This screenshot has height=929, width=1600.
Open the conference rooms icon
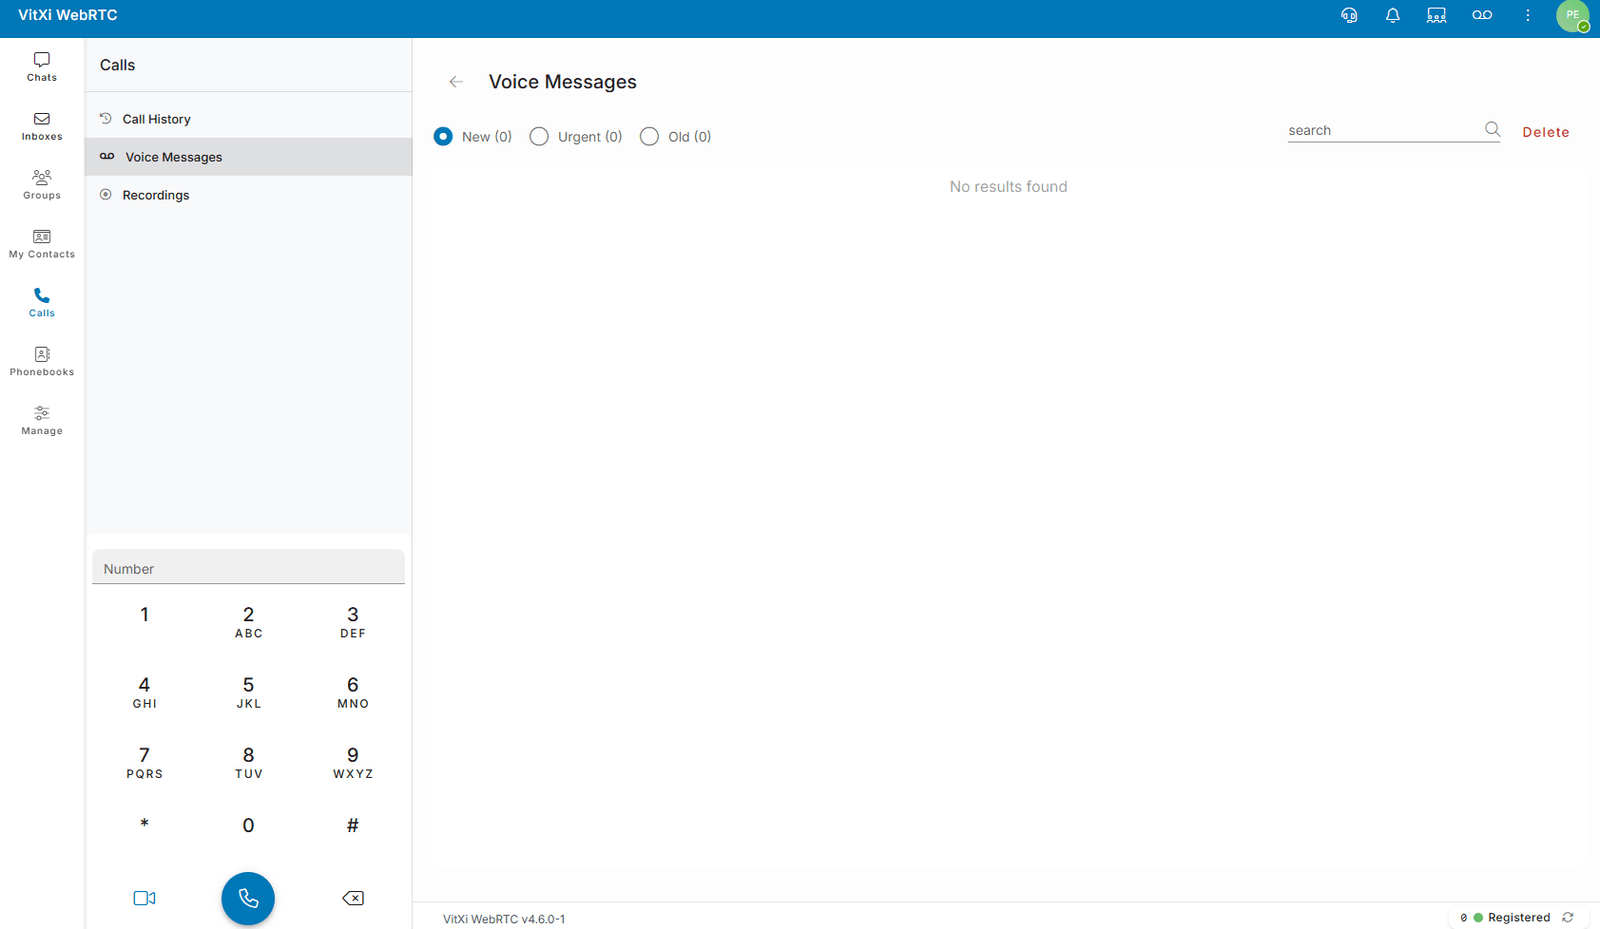(x=1436, y=15)
